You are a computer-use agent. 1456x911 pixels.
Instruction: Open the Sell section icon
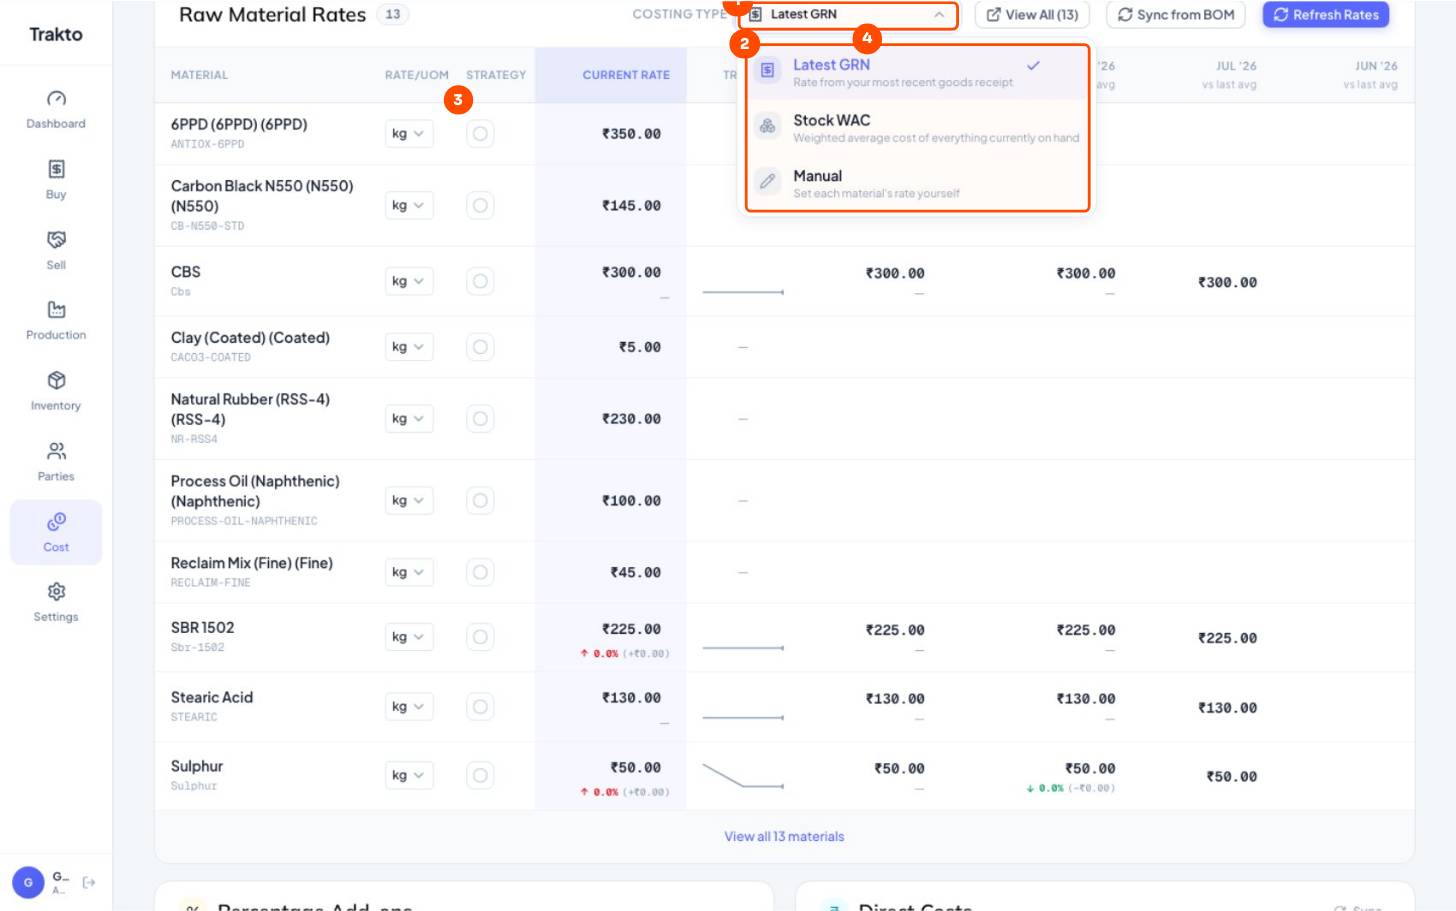[56, 240]
